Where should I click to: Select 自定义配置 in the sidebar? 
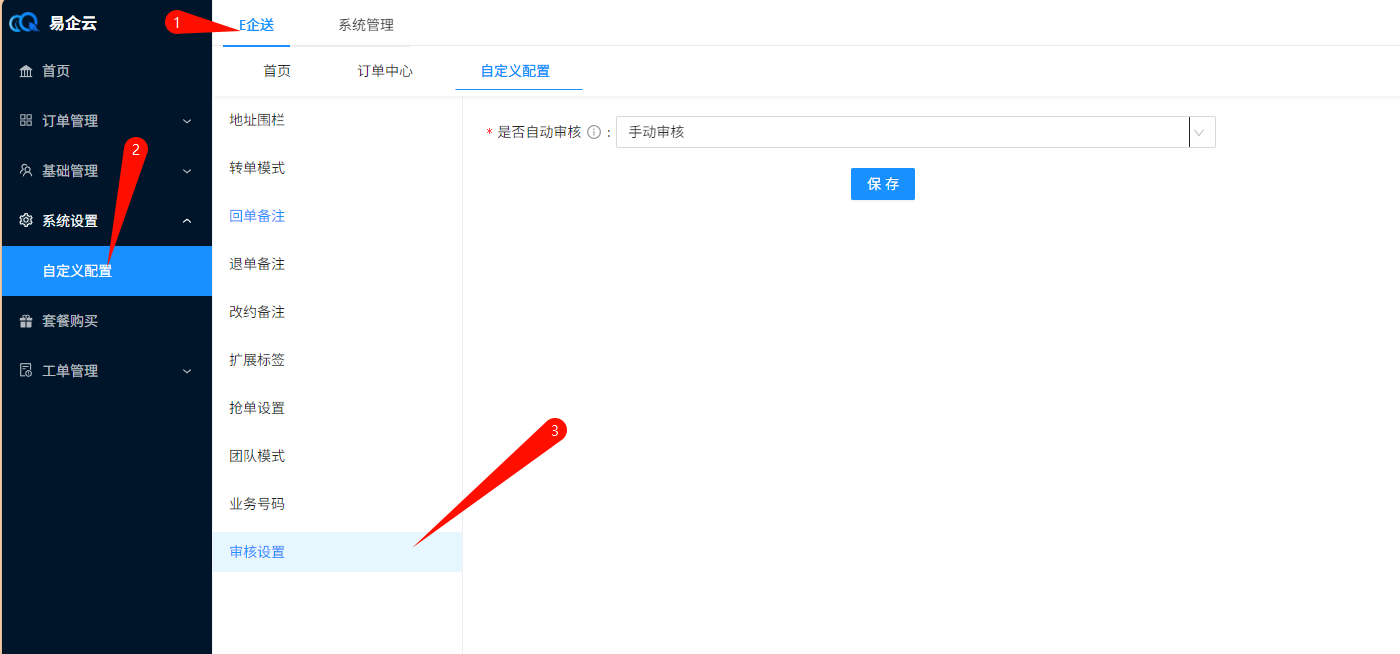click(x=77, y=271)
